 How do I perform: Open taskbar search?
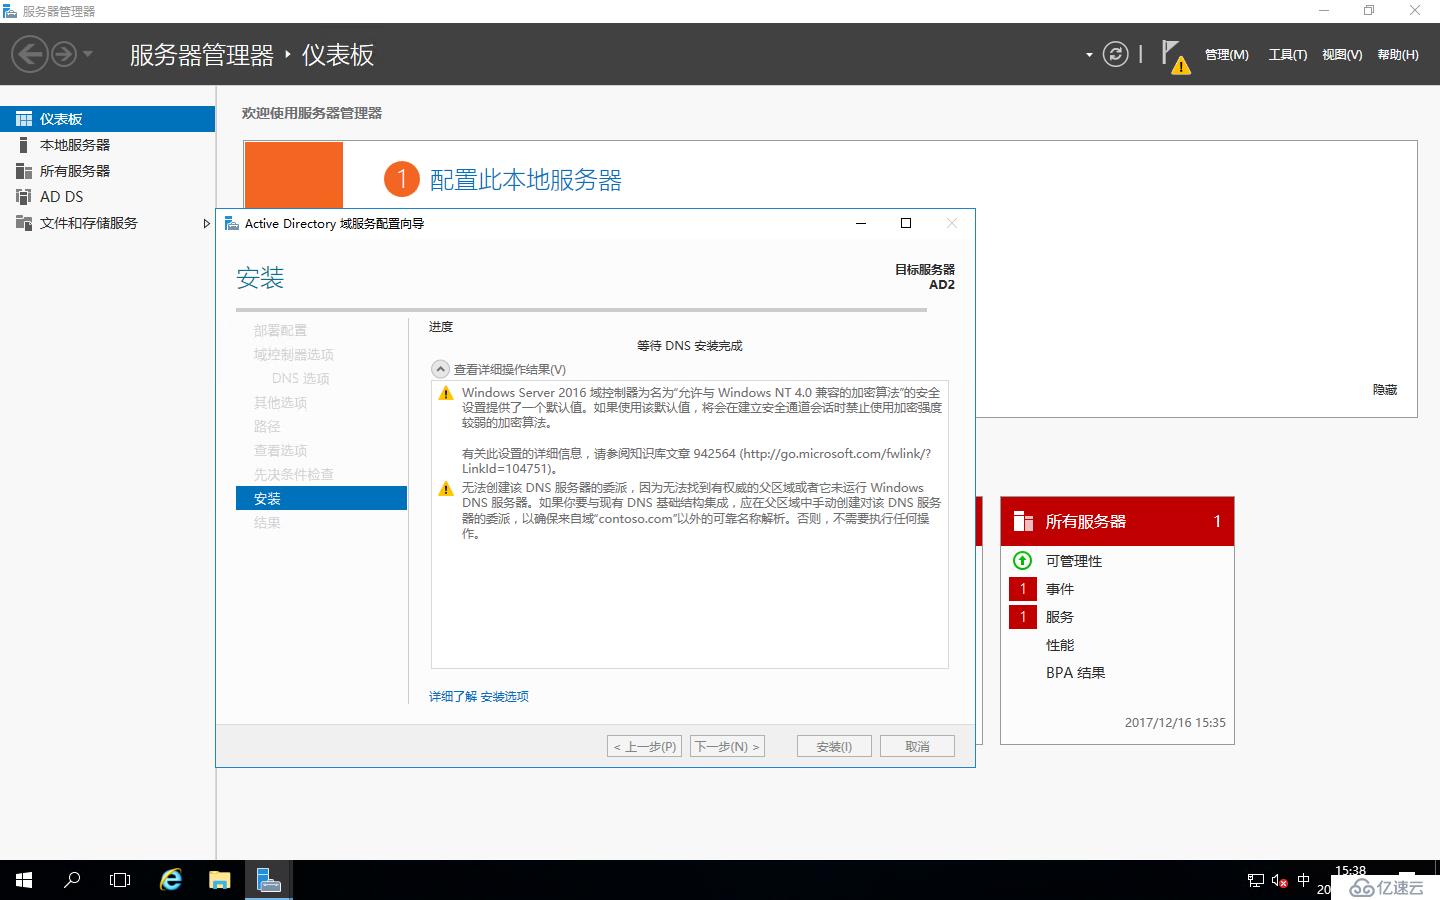(72, 880)
